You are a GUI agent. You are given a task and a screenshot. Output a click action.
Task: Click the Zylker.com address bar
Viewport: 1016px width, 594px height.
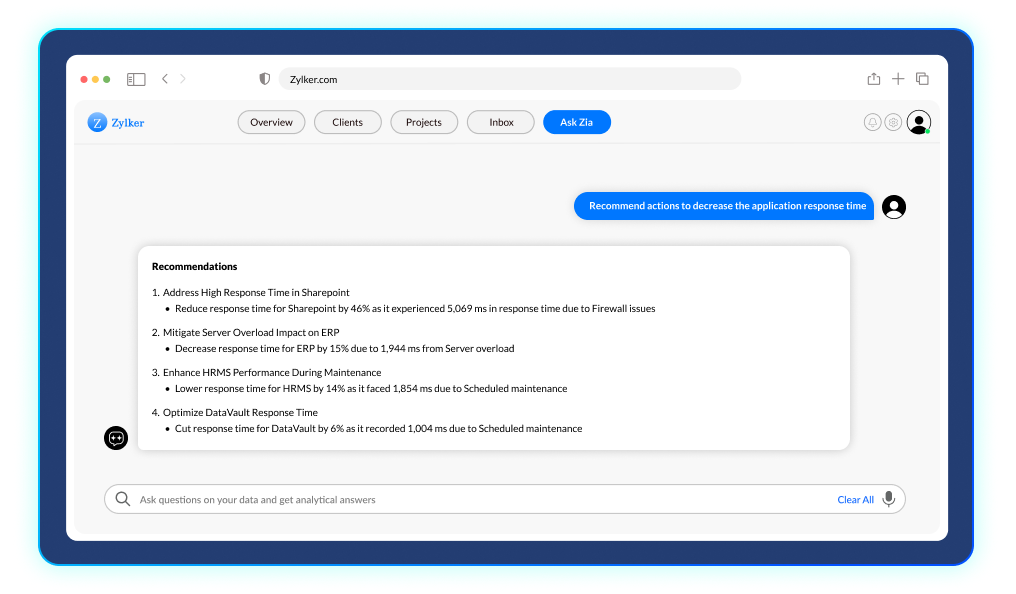(510, 78)
